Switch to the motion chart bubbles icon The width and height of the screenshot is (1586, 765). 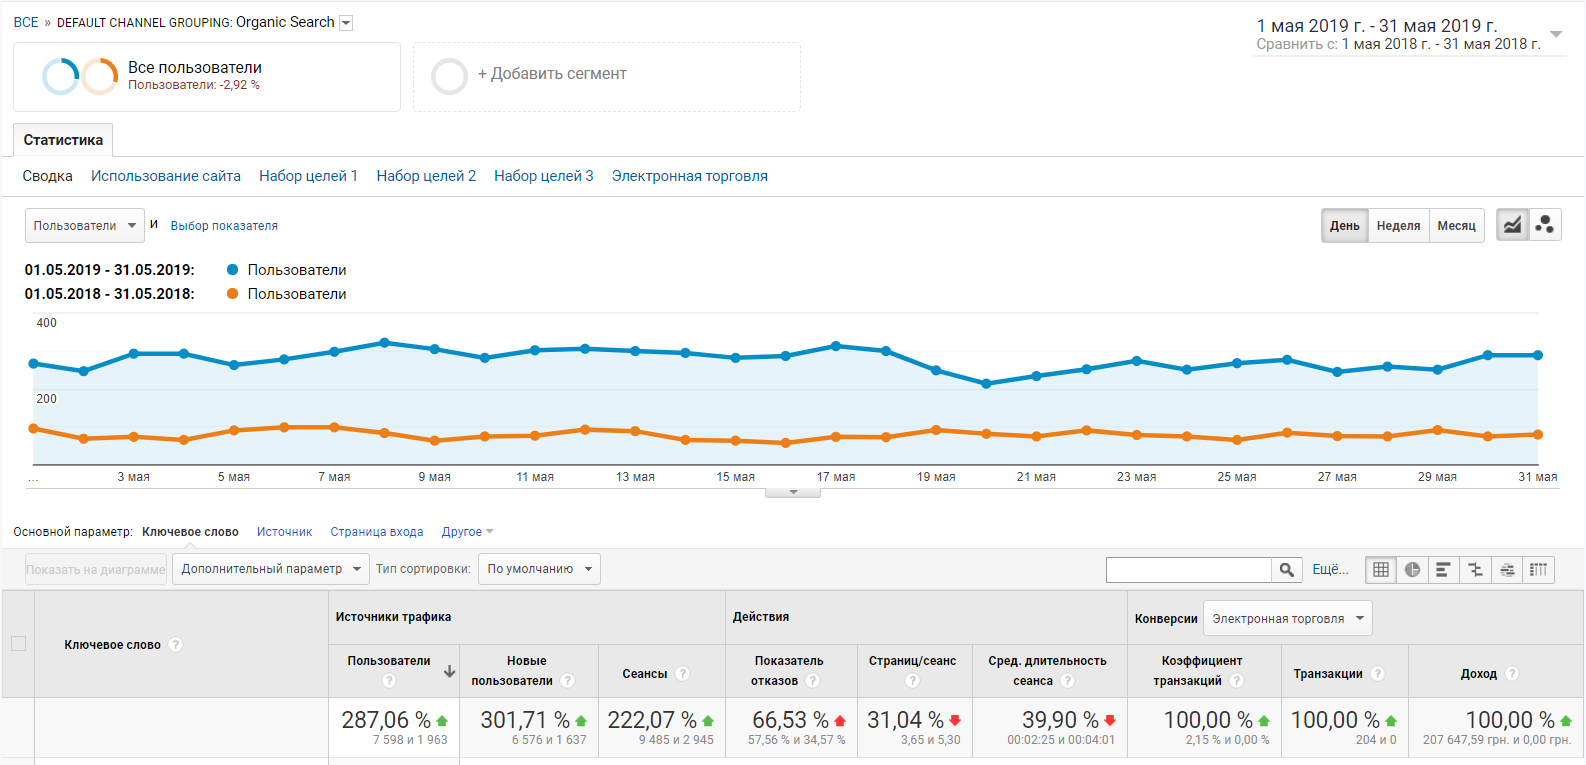1545,225
